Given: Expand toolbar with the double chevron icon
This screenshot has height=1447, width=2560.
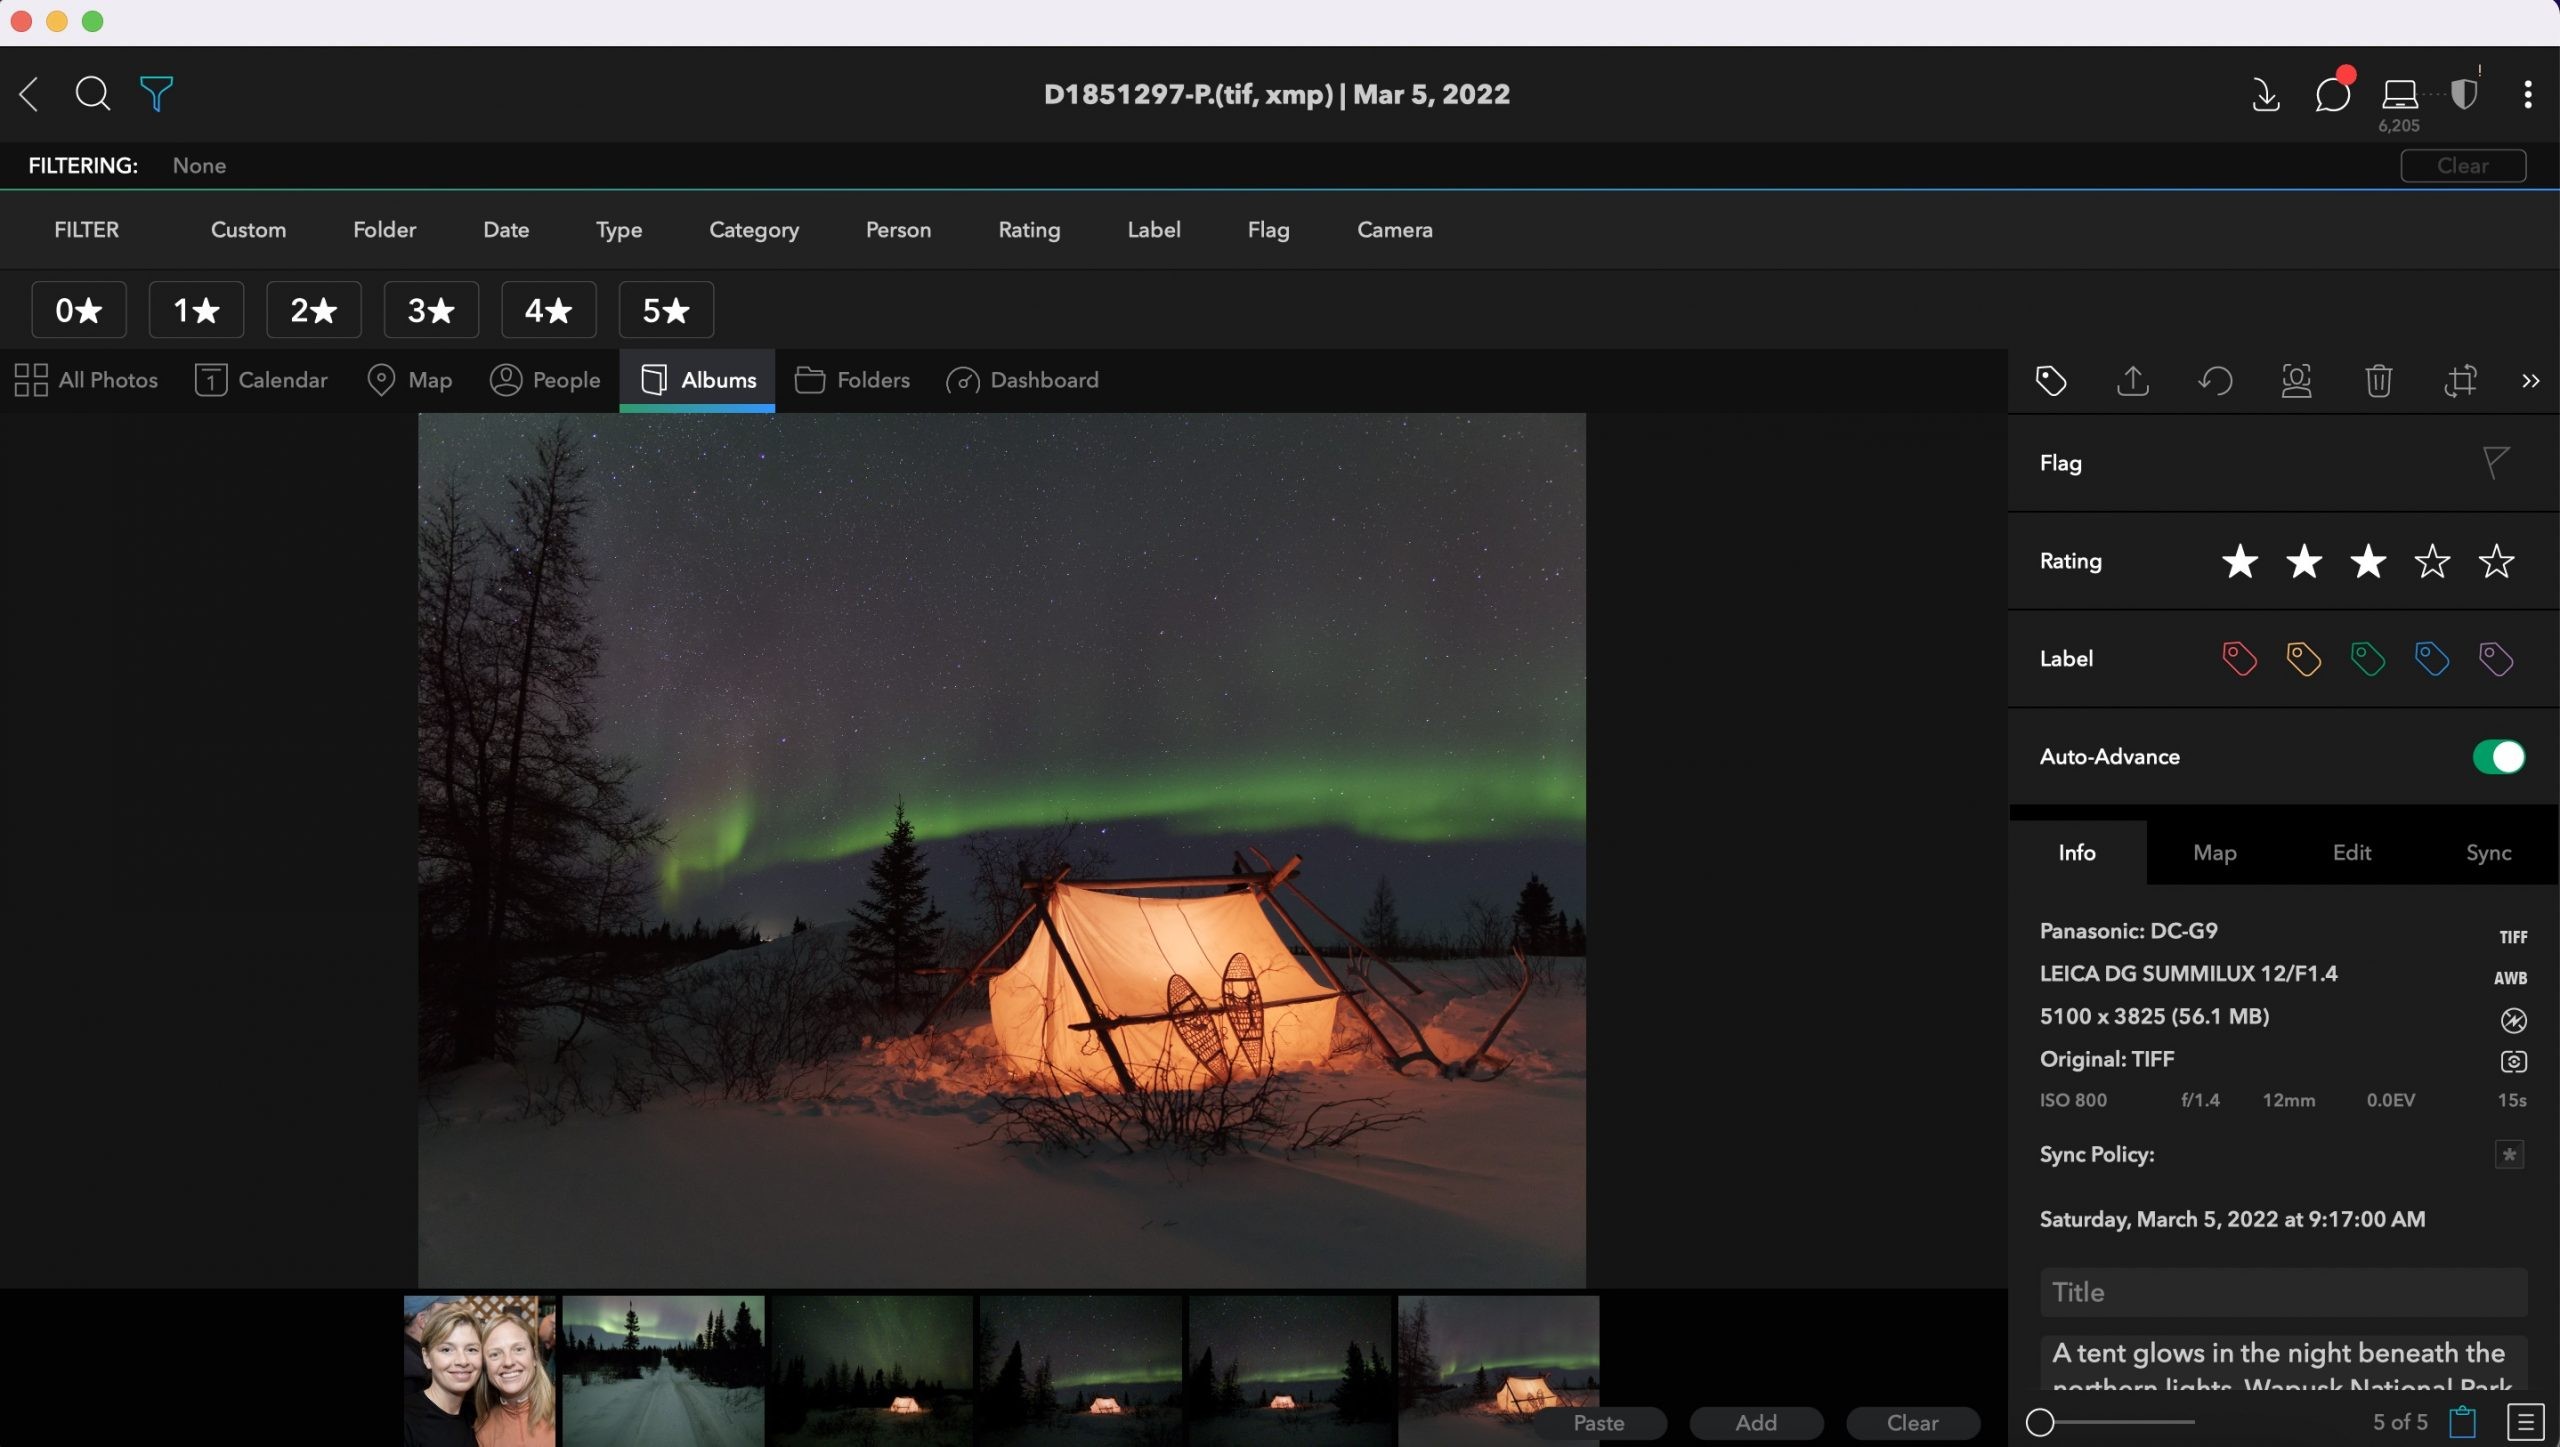Looking at the screenshot, I should (2530, 381).
